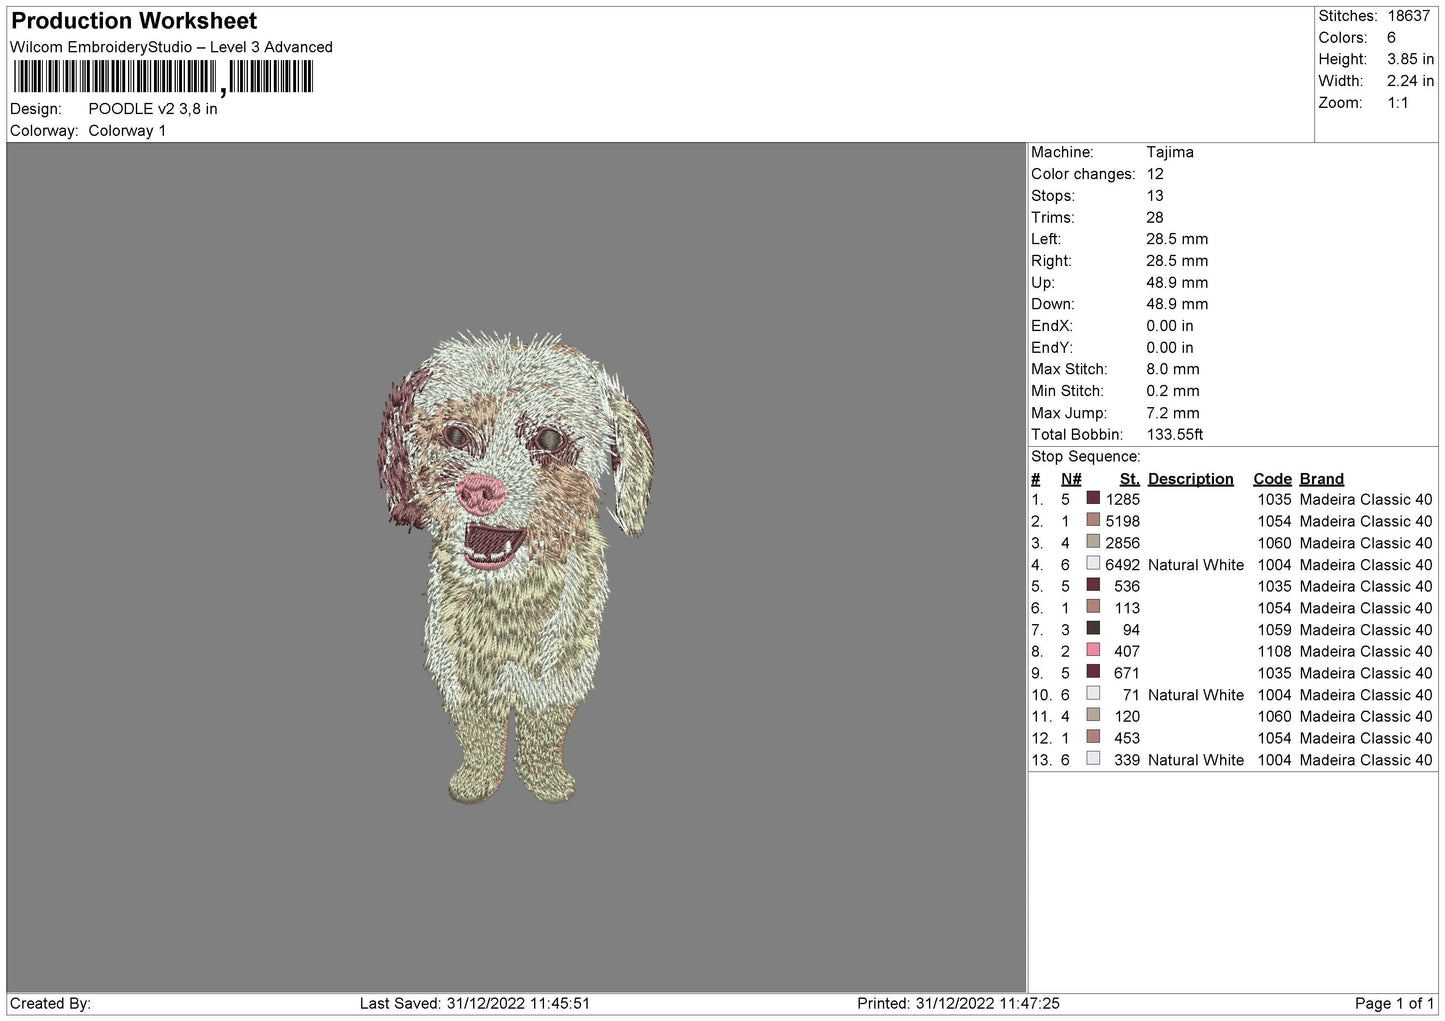Viewport: 1445px width, 1021px height.
Task: Click the Stitches value '18637'
Action: click(x=1409, y=16)
